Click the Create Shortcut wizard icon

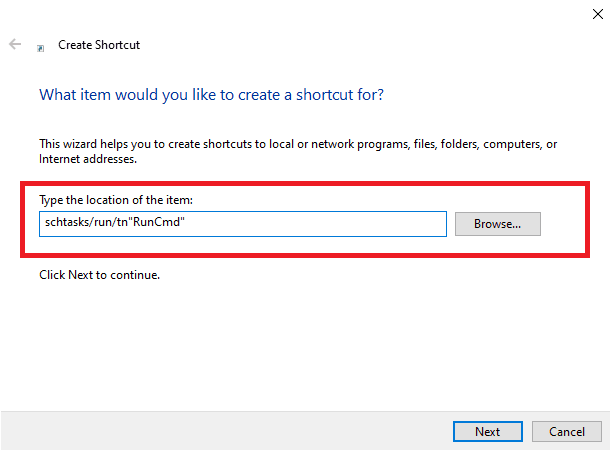point(40,47)
